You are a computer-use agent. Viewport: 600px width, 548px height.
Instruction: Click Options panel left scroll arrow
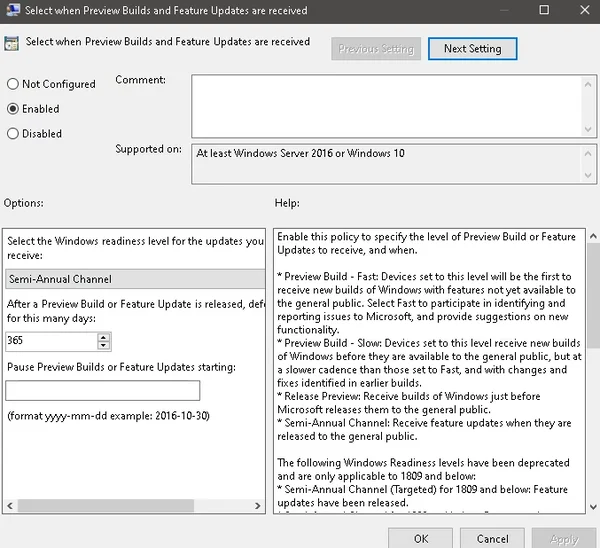tap(10, 506)
